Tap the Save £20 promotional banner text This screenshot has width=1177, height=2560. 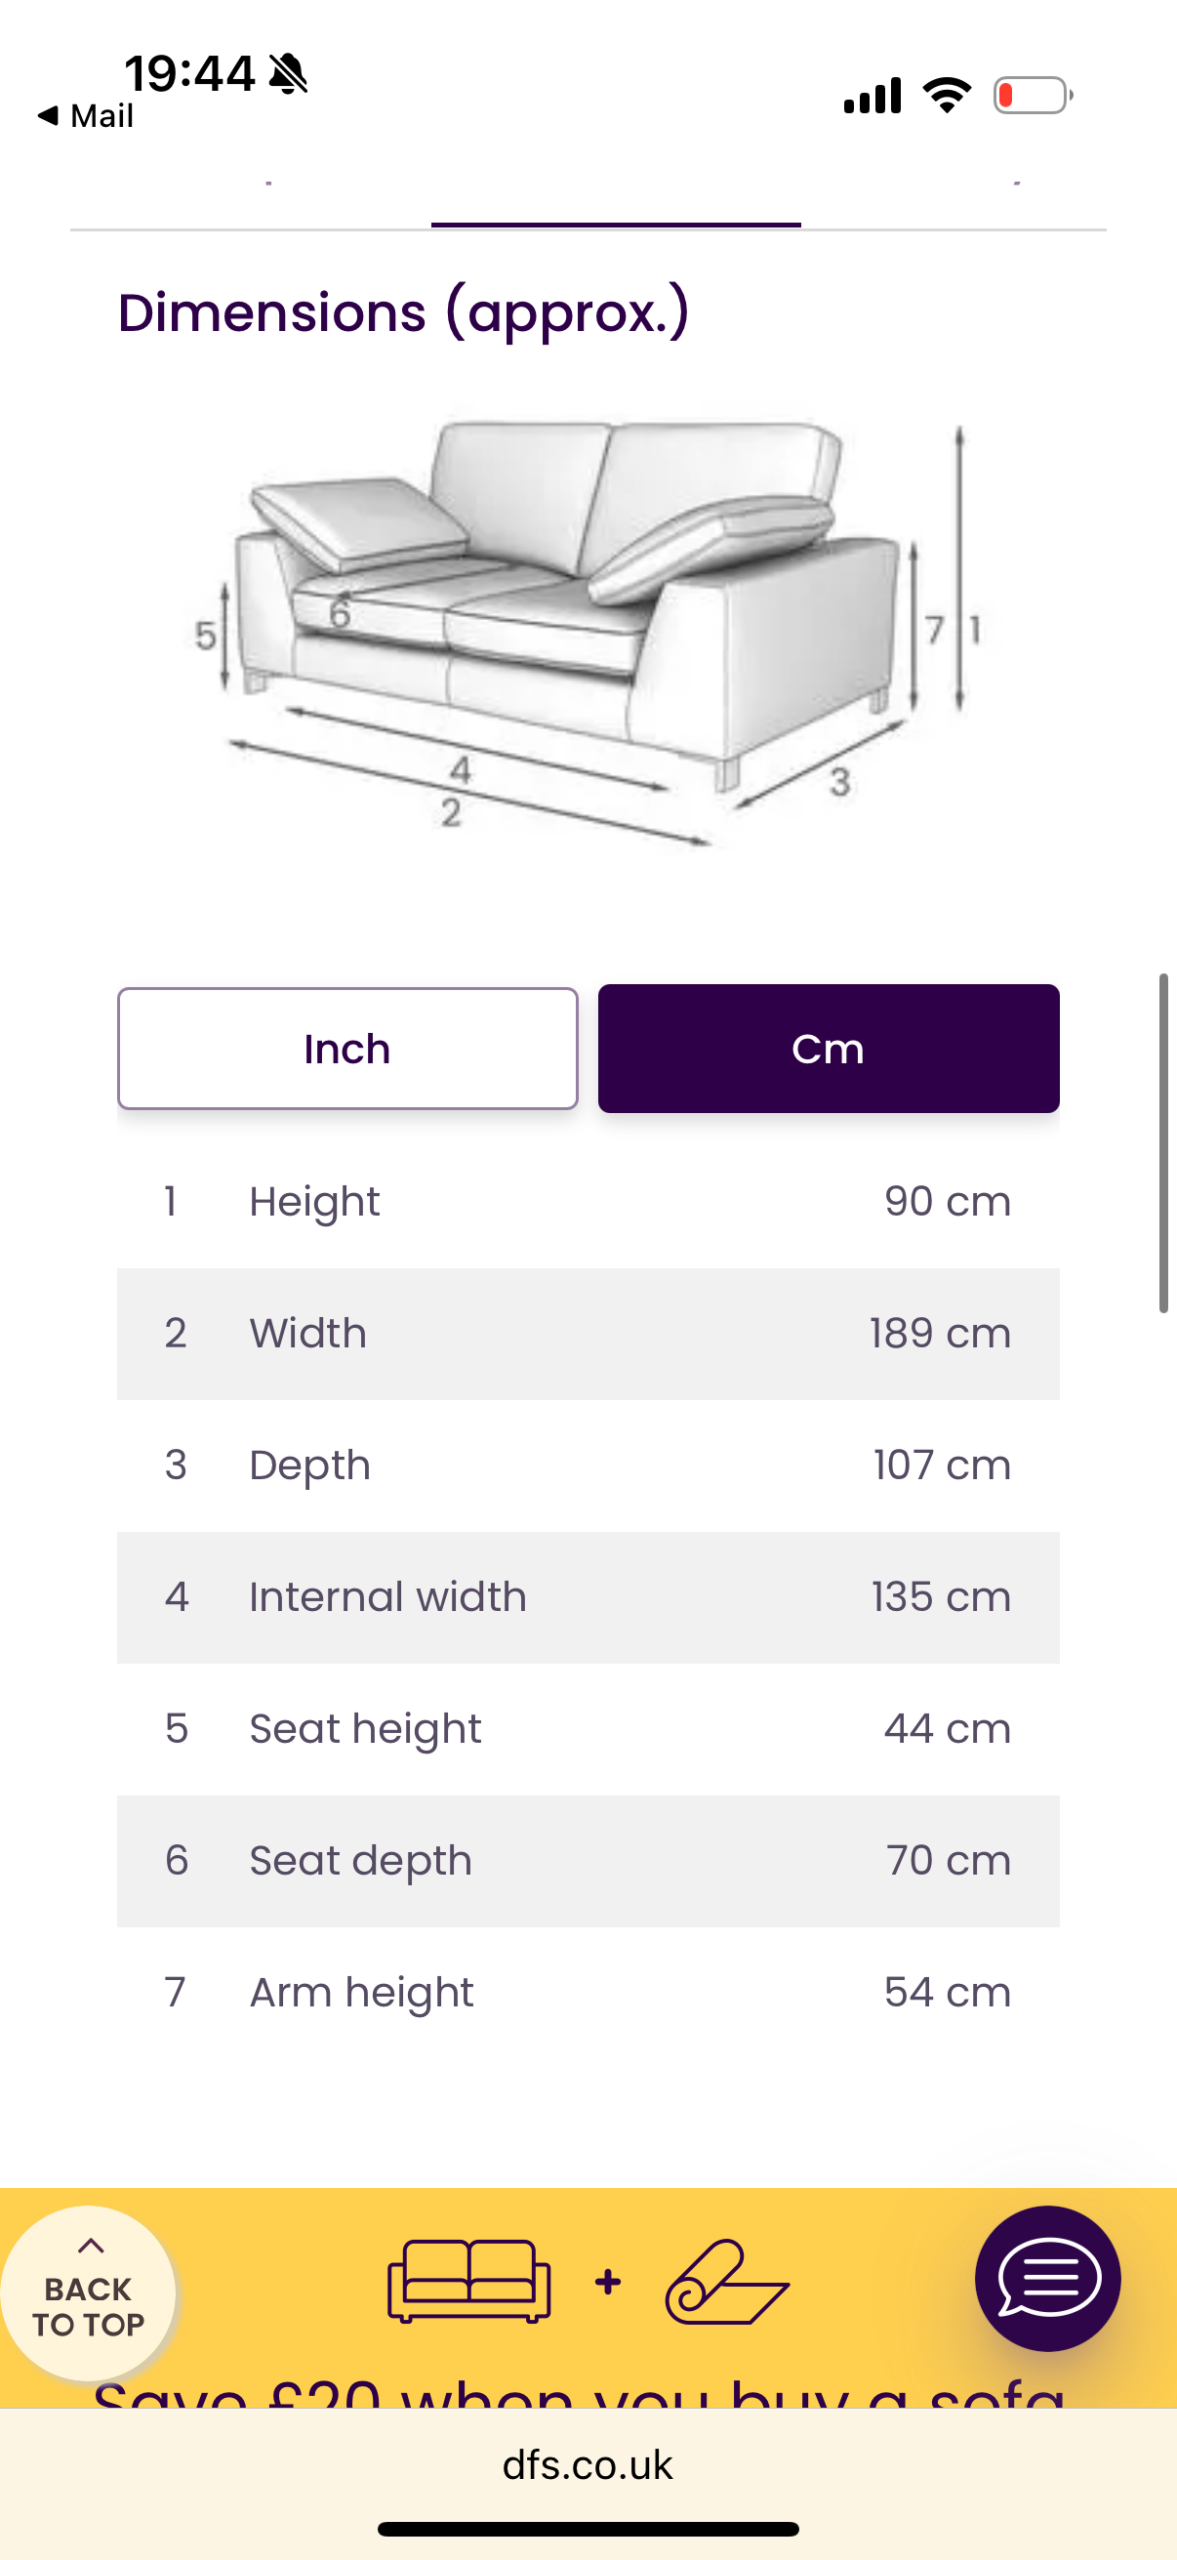click(580, 2392)
